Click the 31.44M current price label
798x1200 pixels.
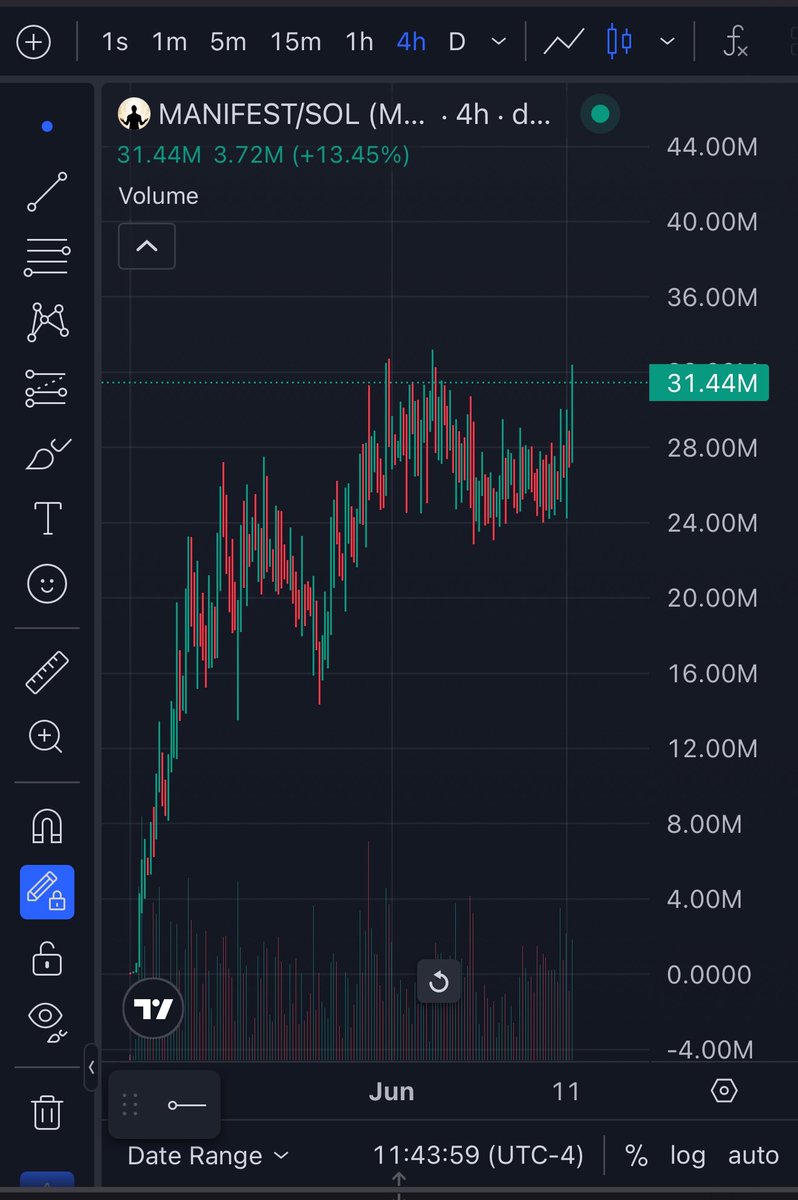pos(709,383)
